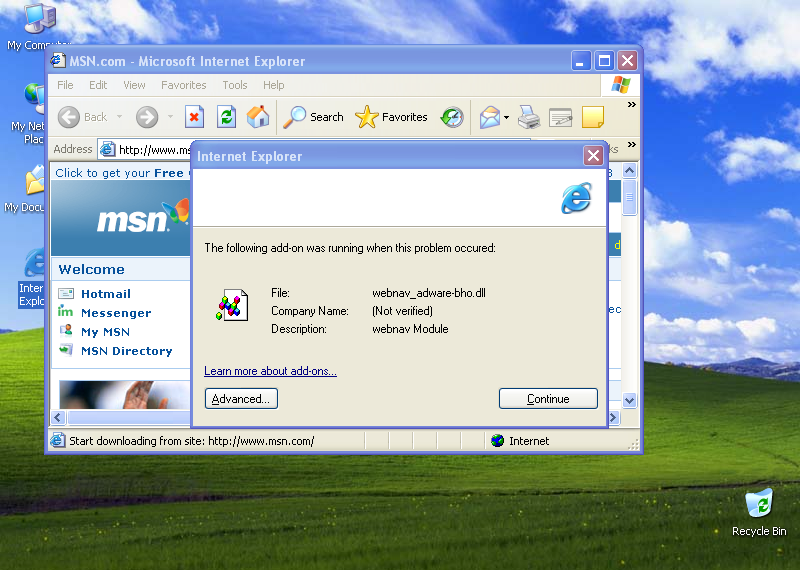Click the vertical scrollbar thumb
Image resolution: width=800 pixels, height=570 pixels.
tap(630, 197)
